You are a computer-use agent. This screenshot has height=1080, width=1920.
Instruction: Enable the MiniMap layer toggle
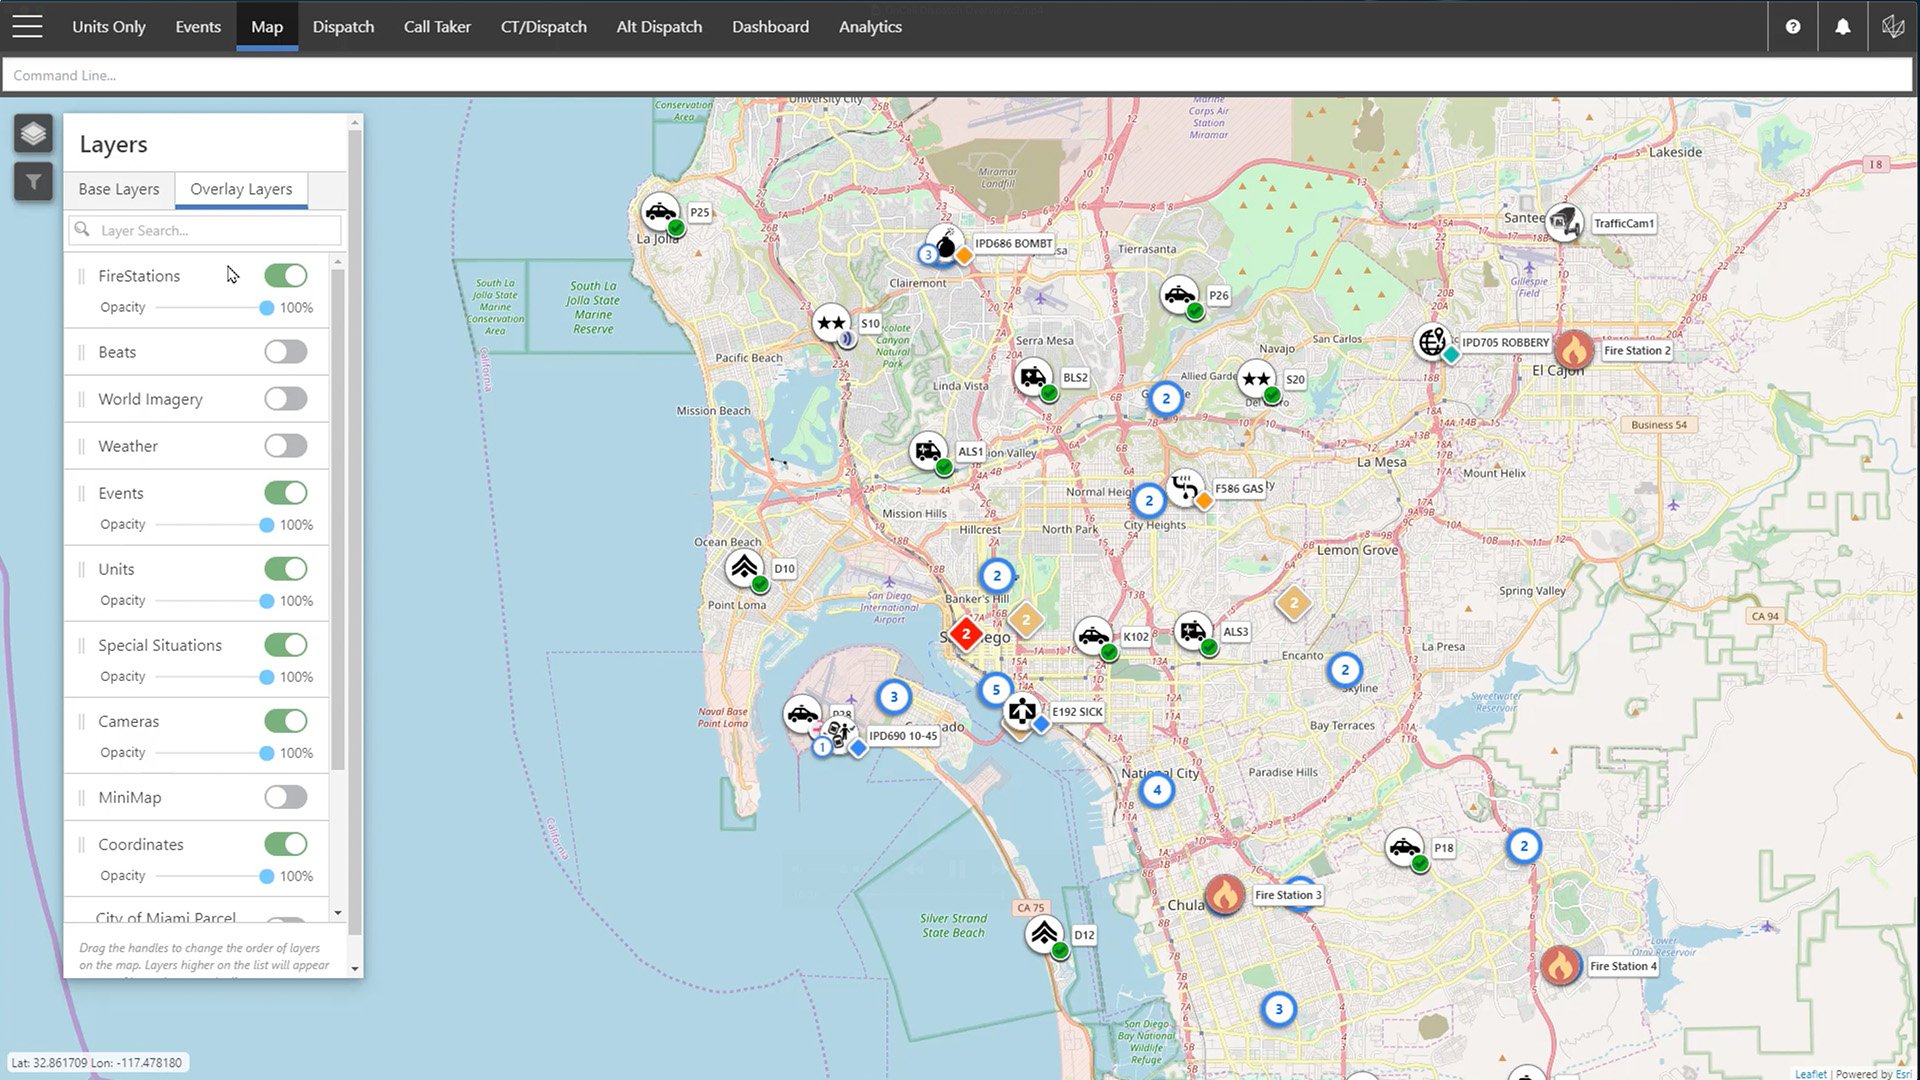[286, 797]
